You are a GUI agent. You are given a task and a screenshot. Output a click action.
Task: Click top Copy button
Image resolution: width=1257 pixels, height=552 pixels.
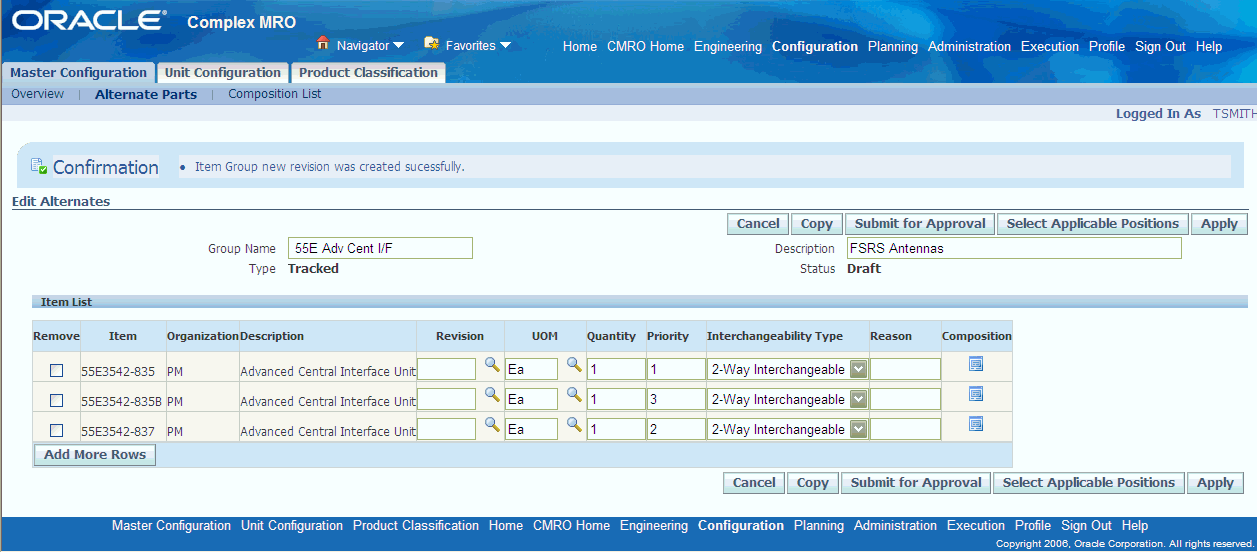(817, 224)
